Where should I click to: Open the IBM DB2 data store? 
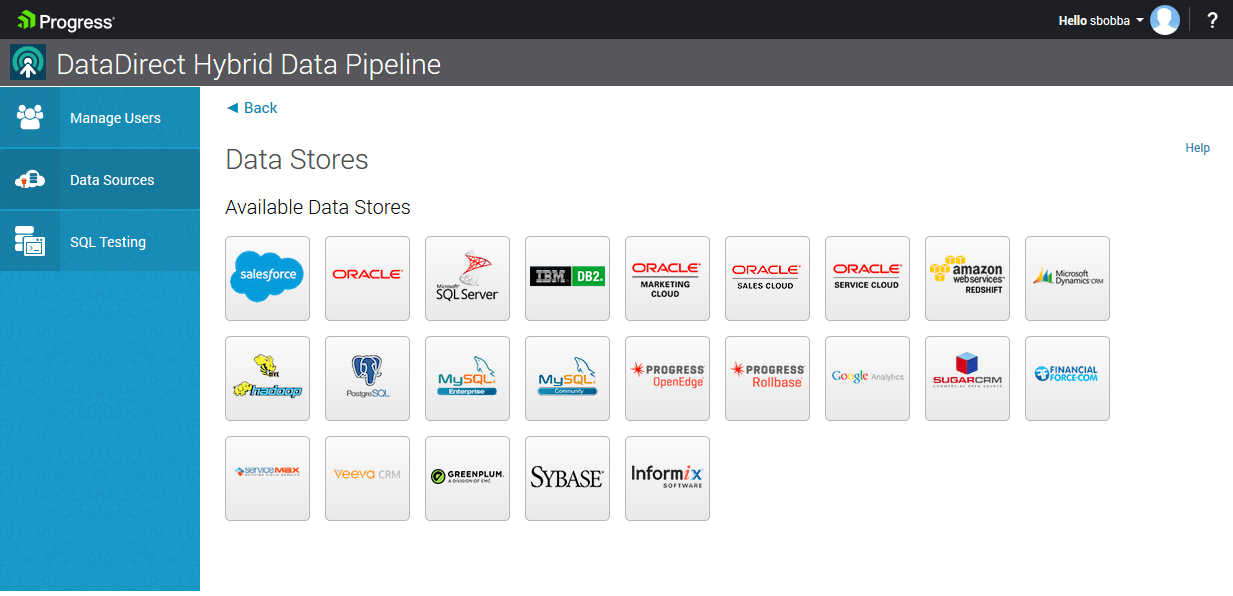tap(567, 278)
